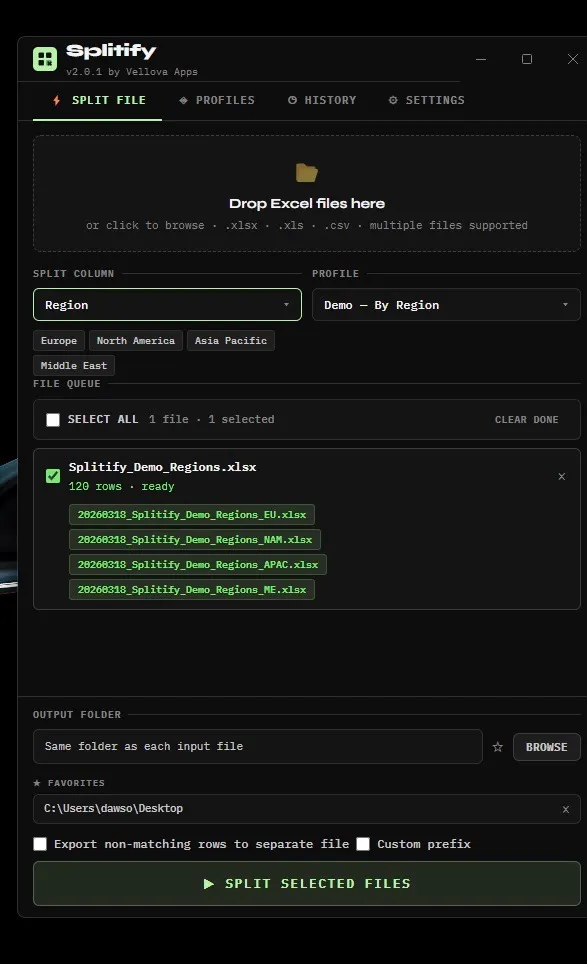Click Clear Done in the file queue
Viewport: 587px width, 964px height.
click(x=527, y=420)
